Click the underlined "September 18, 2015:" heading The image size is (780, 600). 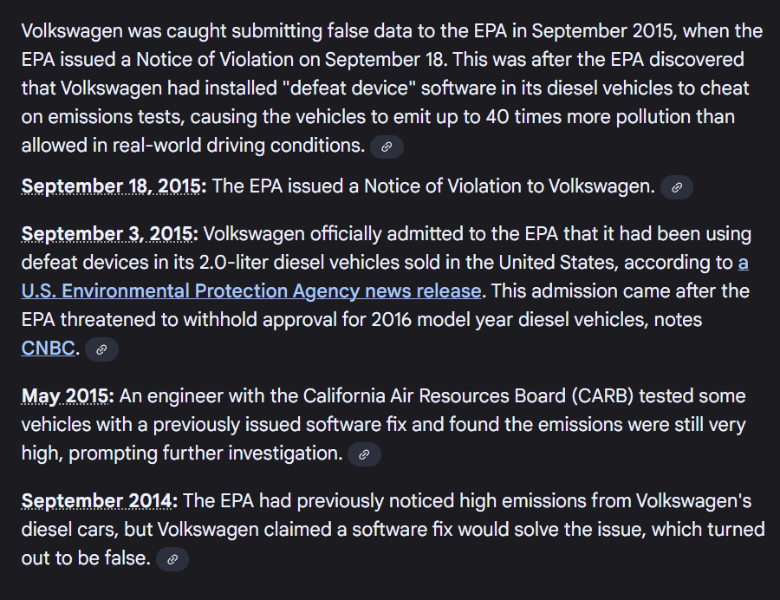(x=114, y=186)
